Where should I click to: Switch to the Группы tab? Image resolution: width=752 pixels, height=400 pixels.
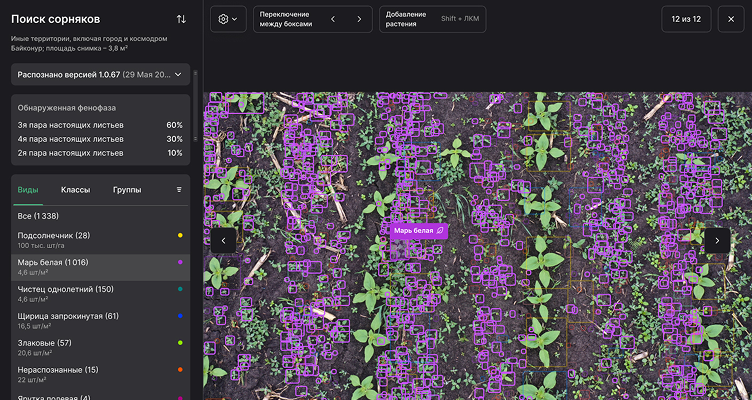coord(127,189)
